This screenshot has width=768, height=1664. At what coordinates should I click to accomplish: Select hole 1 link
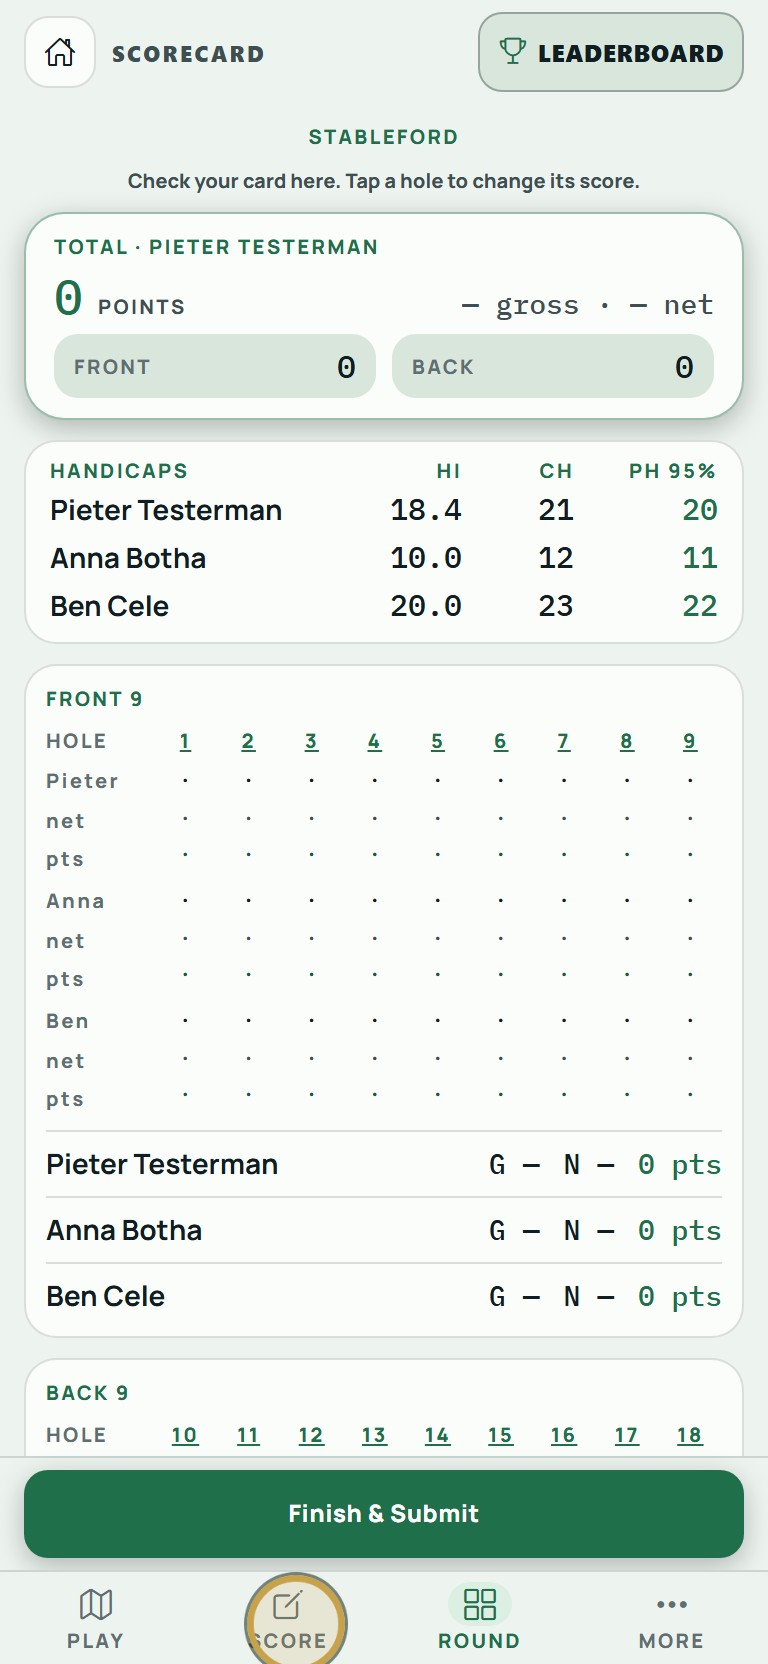click(x=185, y=741)
